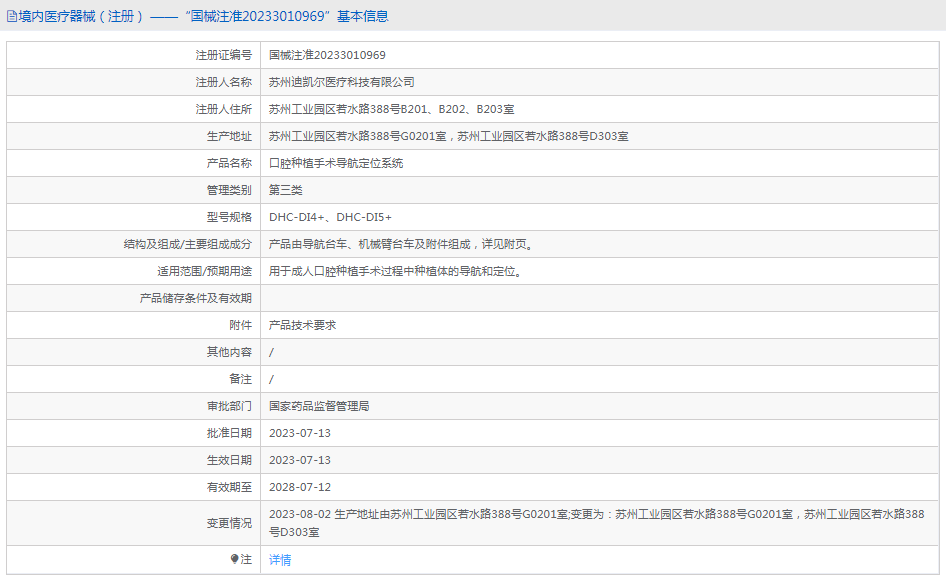Click the 注册证编号 label
This screenshot has width=946, height=577.
point(223,55)
